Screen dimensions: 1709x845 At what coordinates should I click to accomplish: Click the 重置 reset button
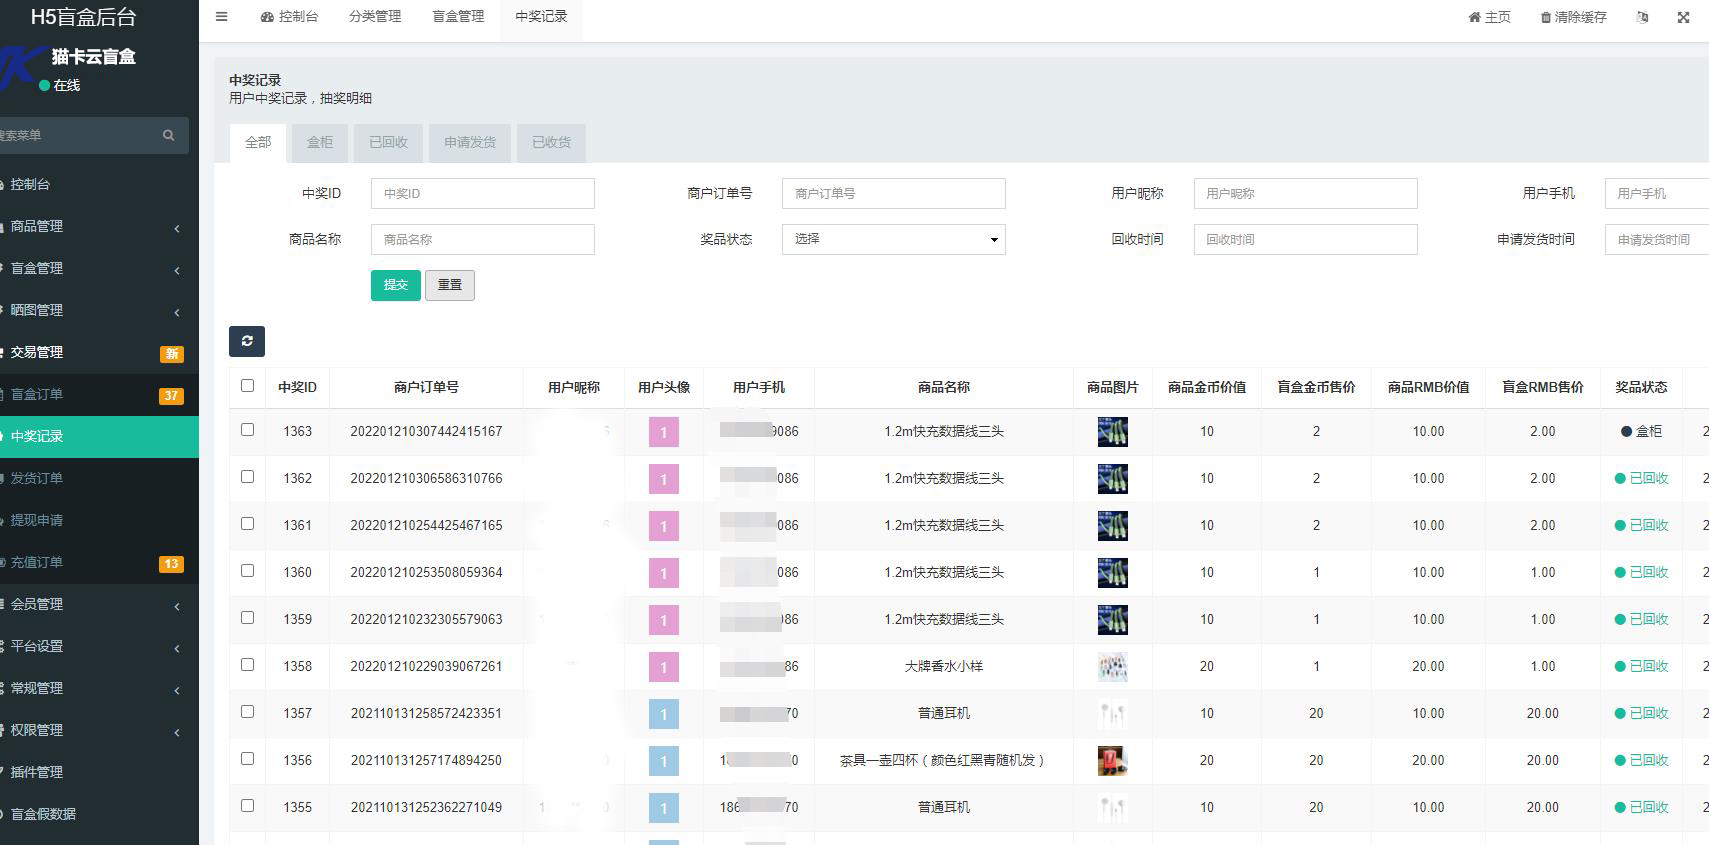(450, 285)
